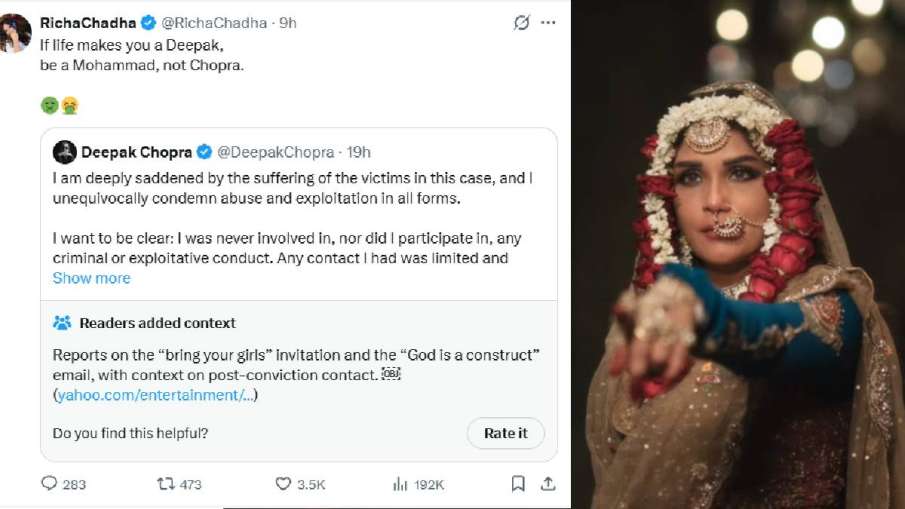Open the yahoo.com/entertainment link
905x509 pixels.
coord(155,395)
